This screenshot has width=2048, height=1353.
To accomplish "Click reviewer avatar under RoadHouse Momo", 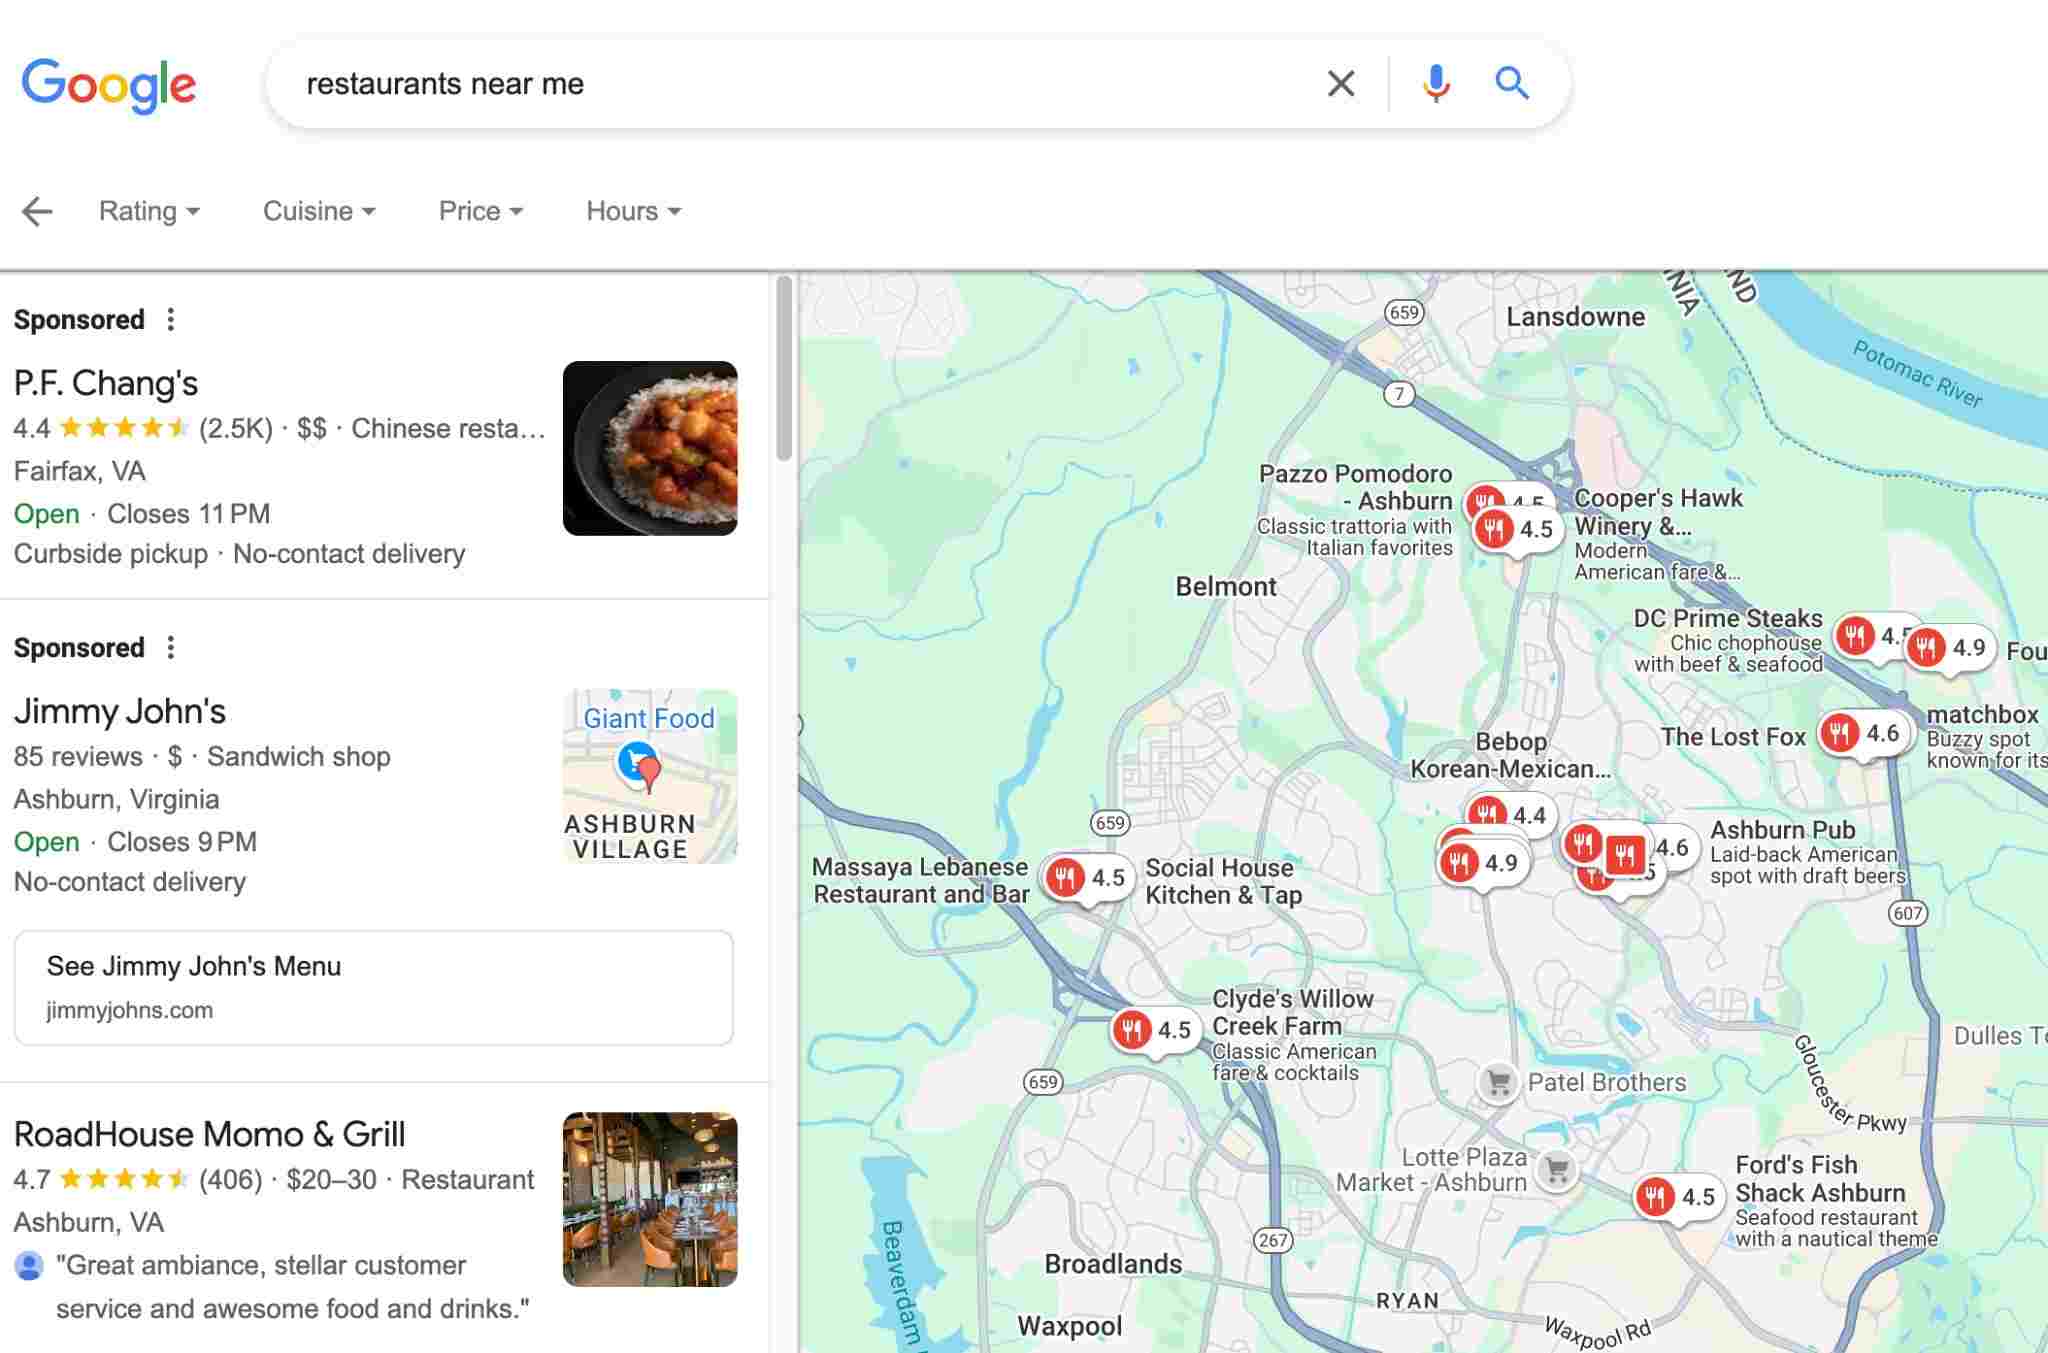I will [x=29, y=1266].
